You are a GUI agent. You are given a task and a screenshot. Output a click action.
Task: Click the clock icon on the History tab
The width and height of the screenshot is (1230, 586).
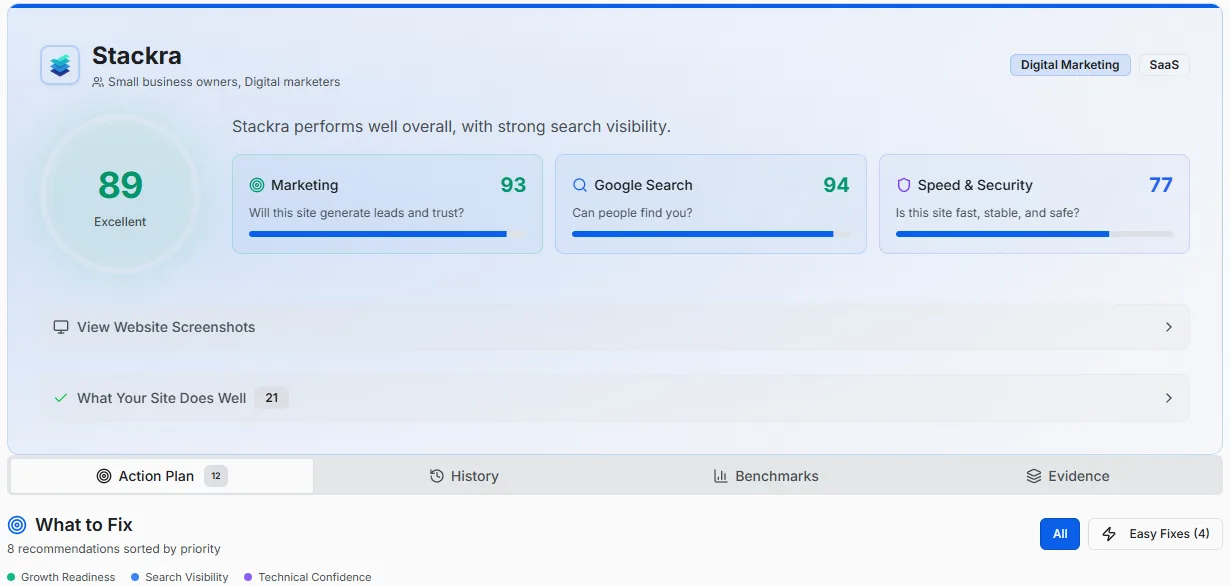click(x=436, y=475)
